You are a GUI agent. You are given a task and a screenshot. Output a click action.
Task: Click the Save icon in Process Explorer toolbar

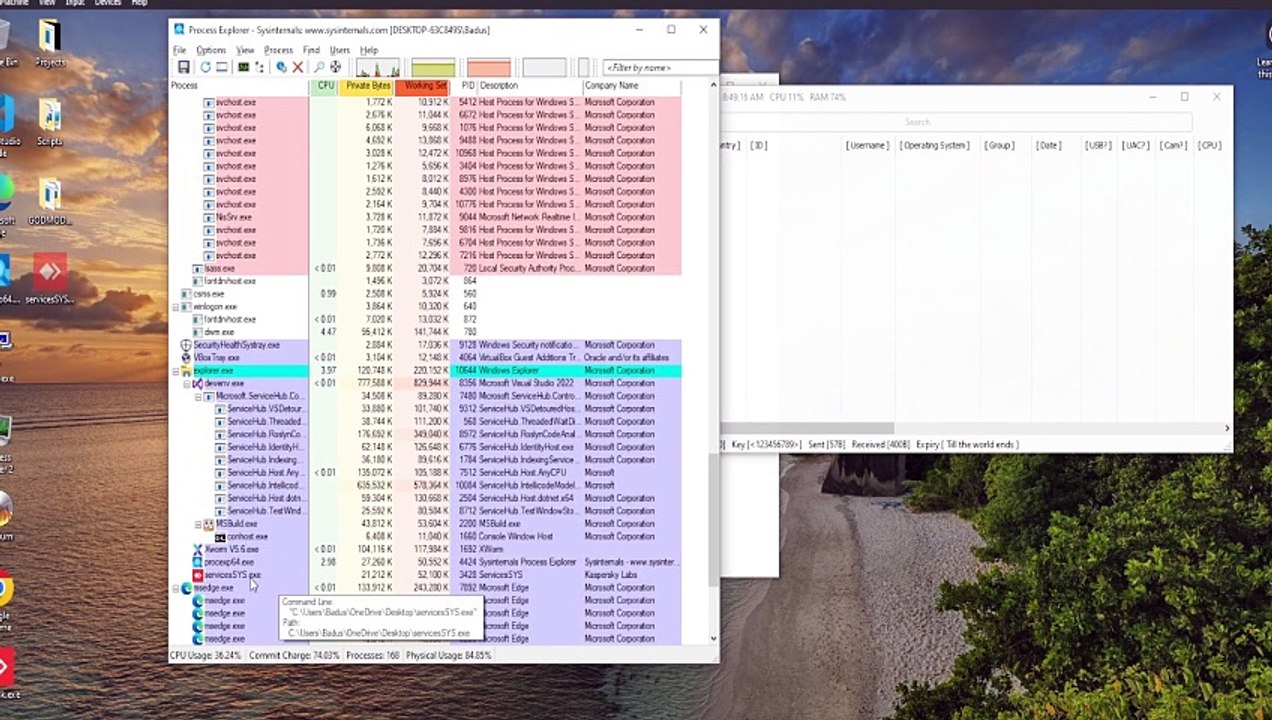[184, 67]
